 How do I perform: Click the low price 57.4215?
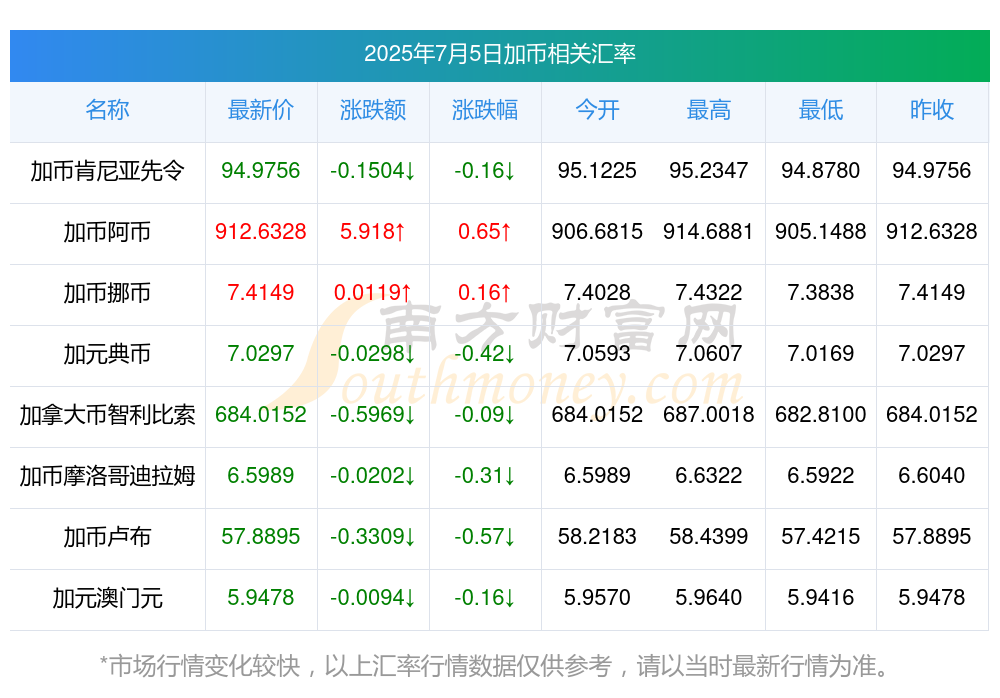pyautogui.click(x=821, y=536)
